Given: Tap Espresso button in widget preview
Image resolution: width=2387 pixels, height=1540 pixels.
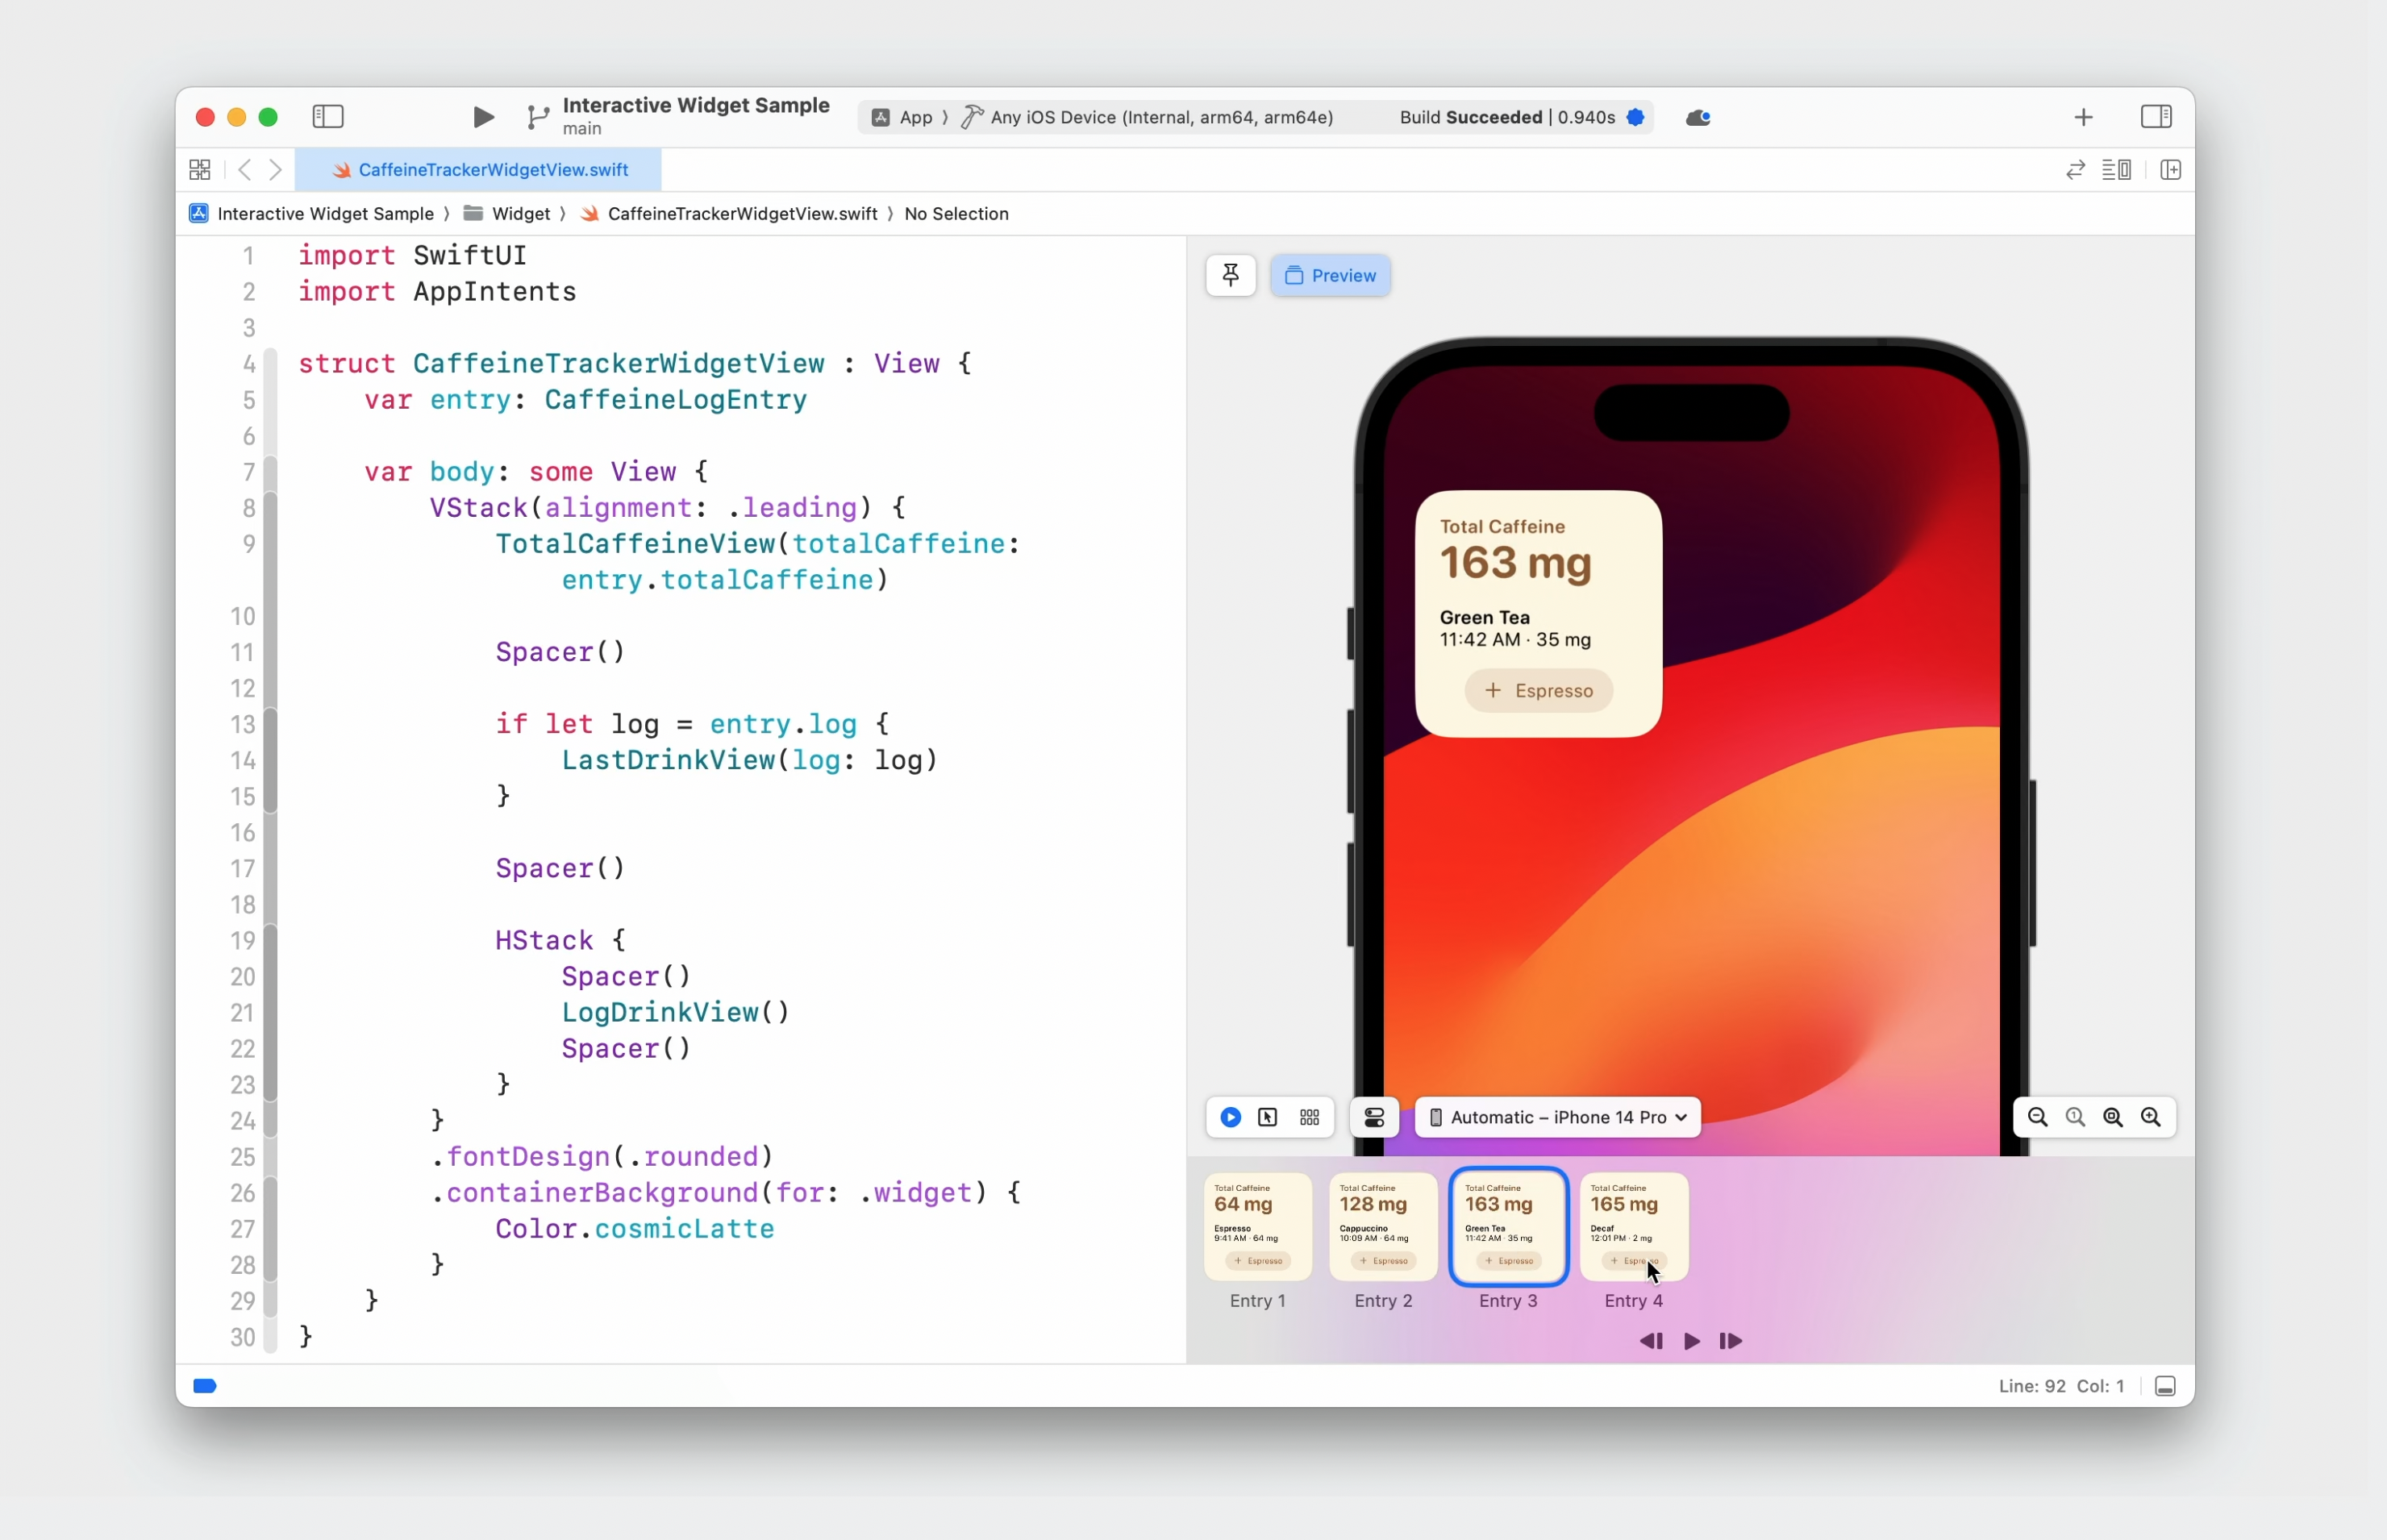Looking at the screenshot, I should (1538, 691).
